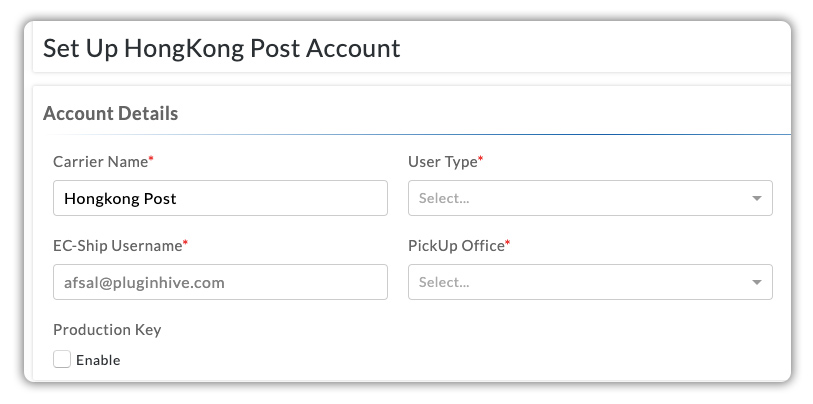Click the PickUp Office dropdown arrow icon
This screenshot has height=404, width=813.
pos(756,283)
